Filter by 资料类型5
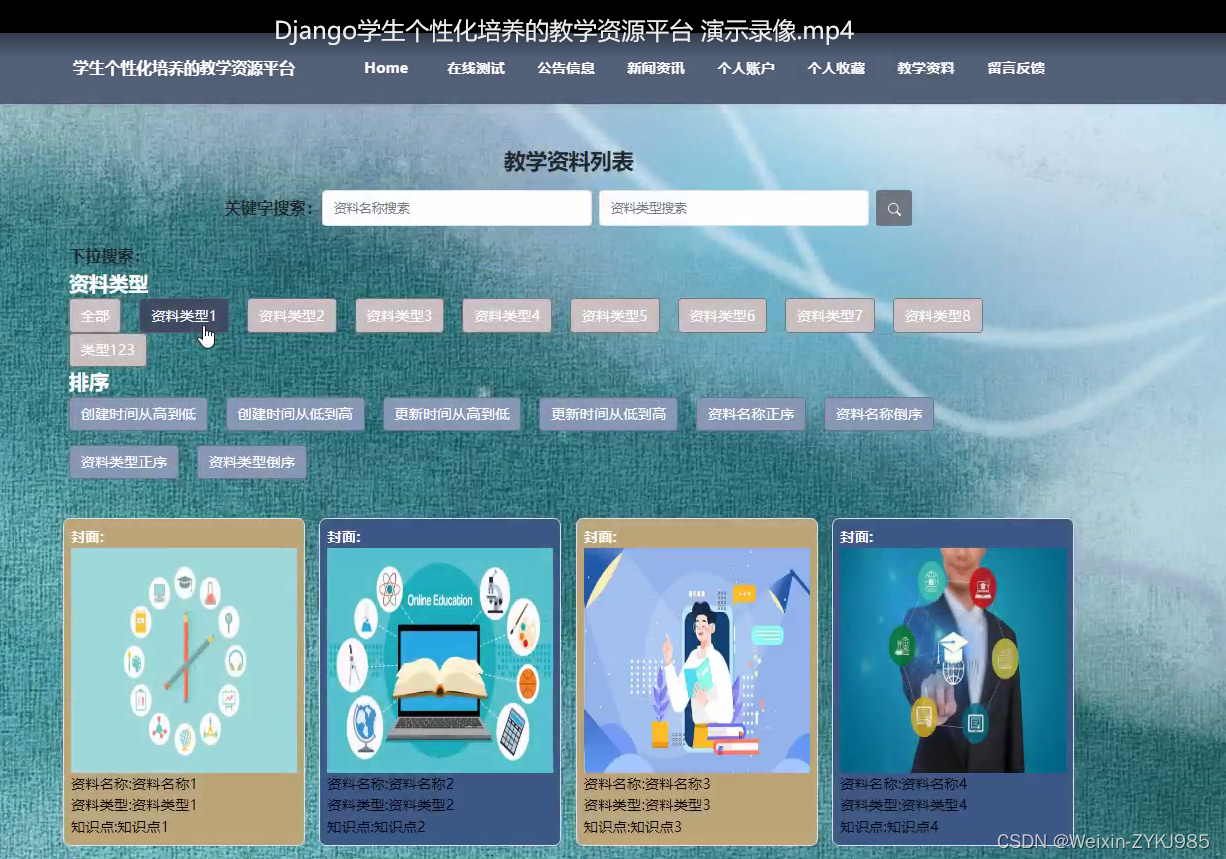 (x=615, y=316)
